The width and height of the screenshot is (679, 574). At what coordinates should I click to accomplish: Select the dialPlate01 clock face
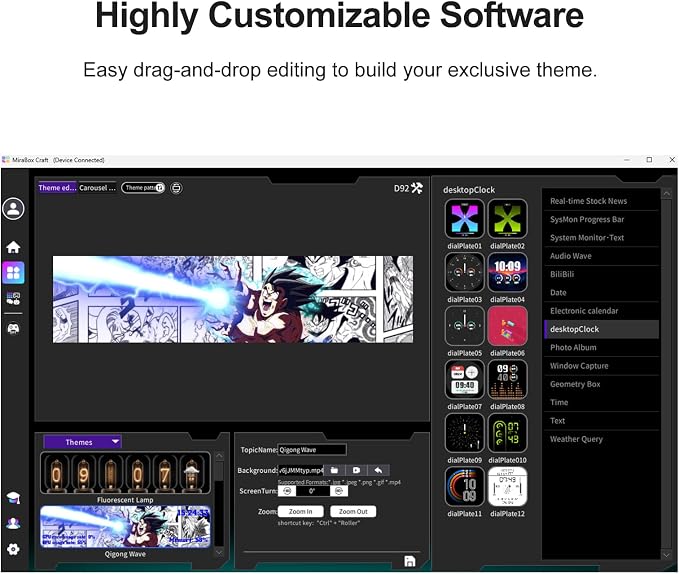coord(464,219)
